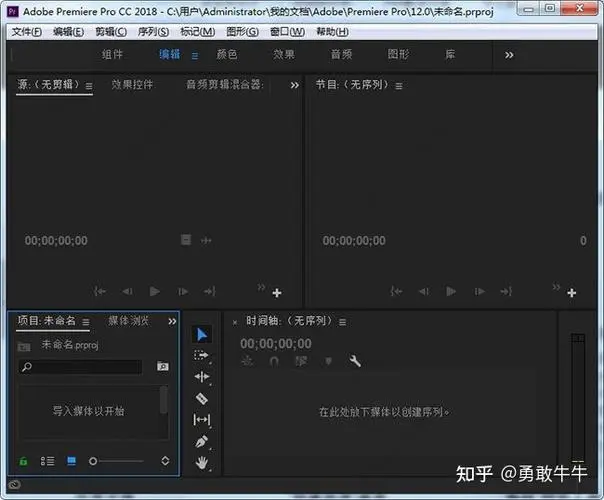Step back one frame in program monitor
Screen dimensions: 604x500
424,292
